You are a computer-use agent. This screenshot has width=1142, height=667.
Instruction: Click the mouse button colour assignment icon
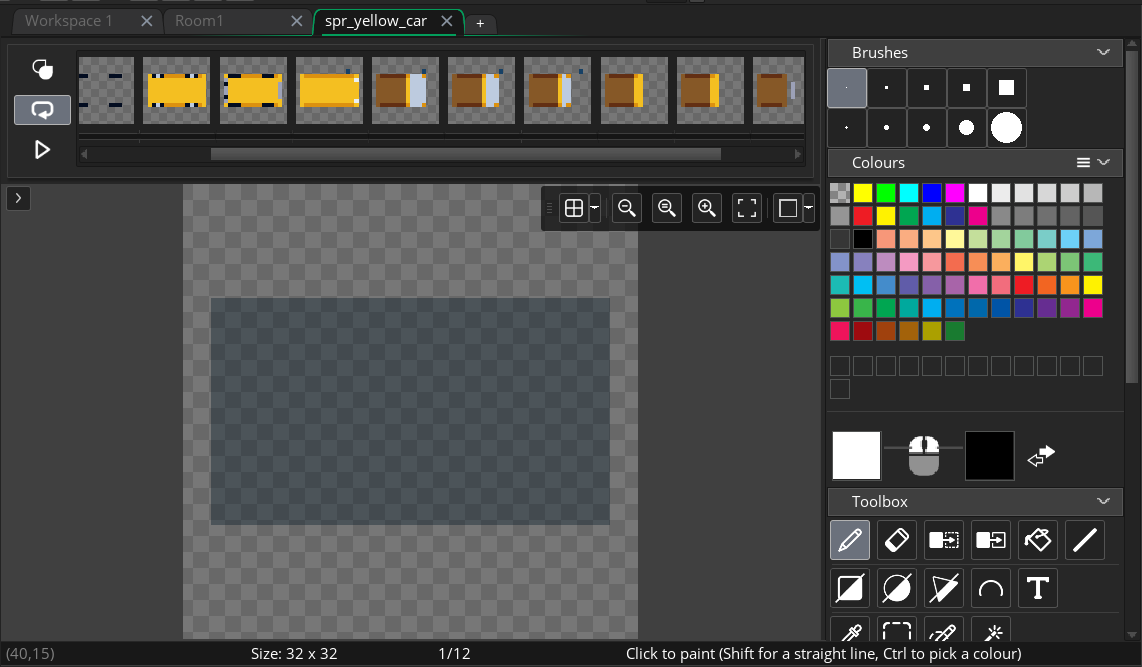tap(924, 456)
